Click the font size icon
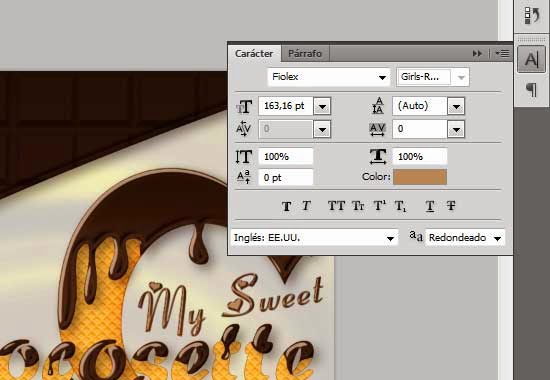Screen dimensions: 550x380 244,106
